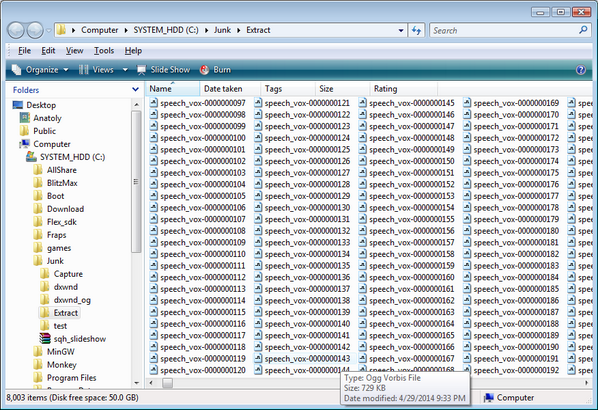Collapse the Folders pane chevron
Image resolution: width=598 pixels, height=410 pixels.
pyautogui.click(x=135, y=90)
